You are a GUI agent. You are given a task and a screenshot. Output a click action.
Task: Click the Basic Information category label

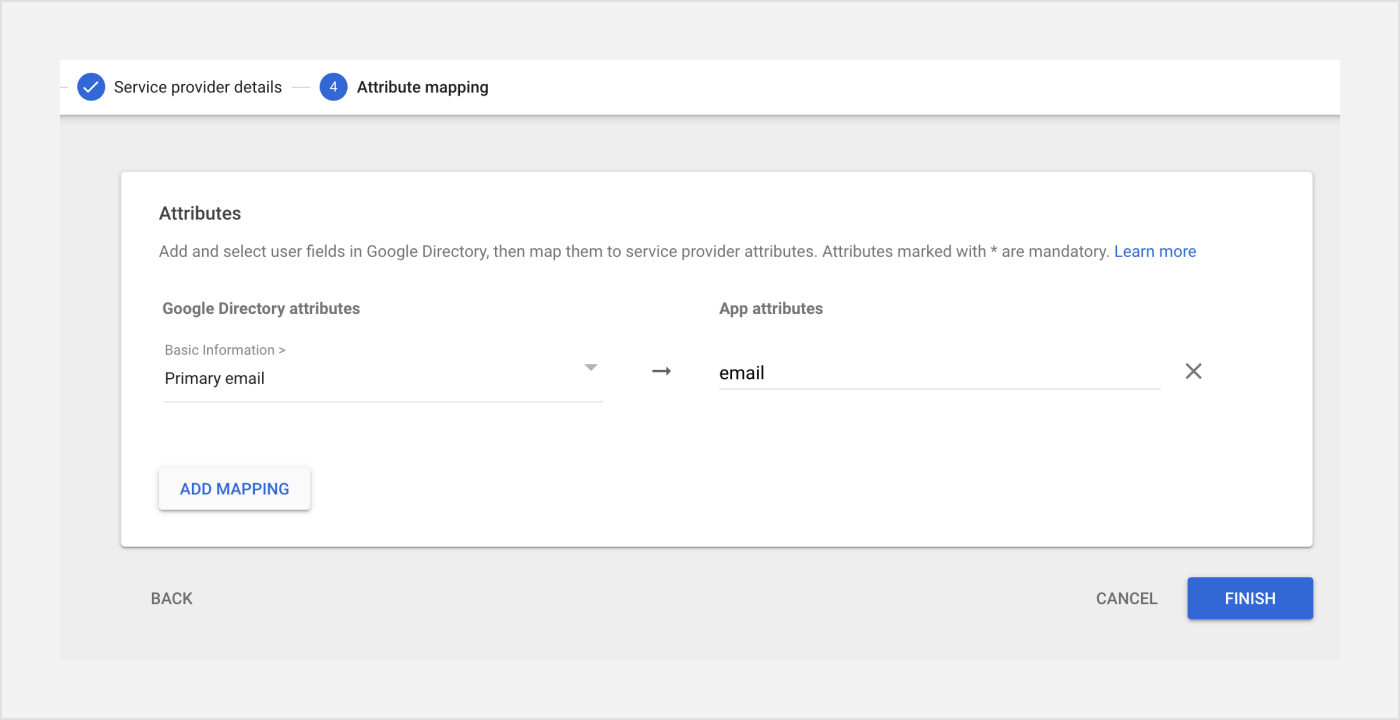point(225,350)
